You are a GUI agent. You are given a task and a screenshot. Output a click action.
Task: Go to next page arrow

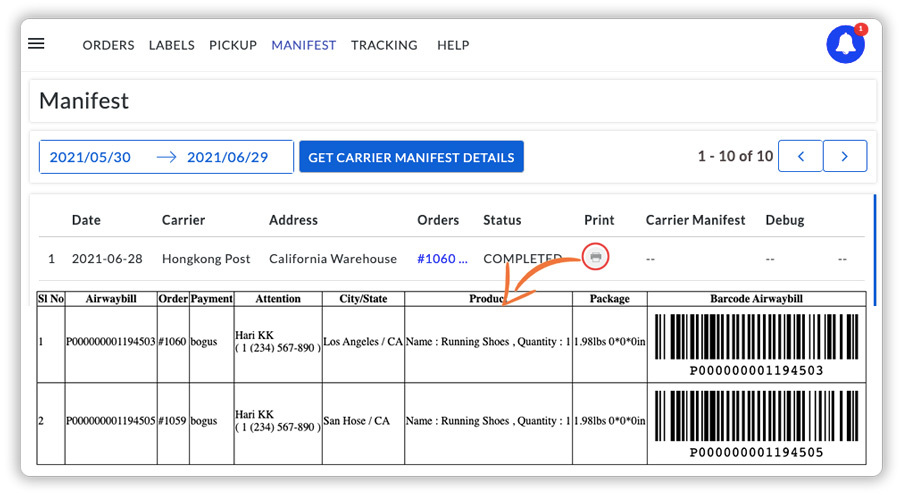(845, 156)
